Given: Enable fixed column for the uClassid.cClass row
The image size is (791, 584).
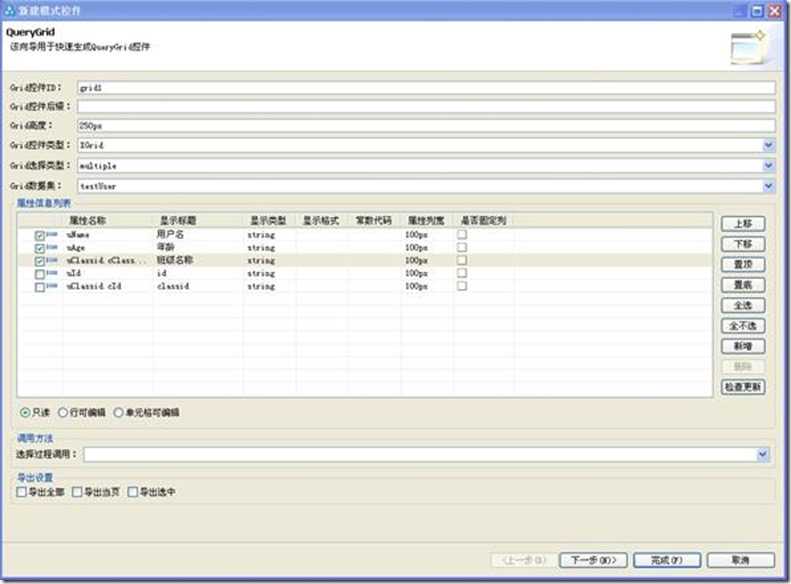Looking at the screenshot, I should [462, 260].
